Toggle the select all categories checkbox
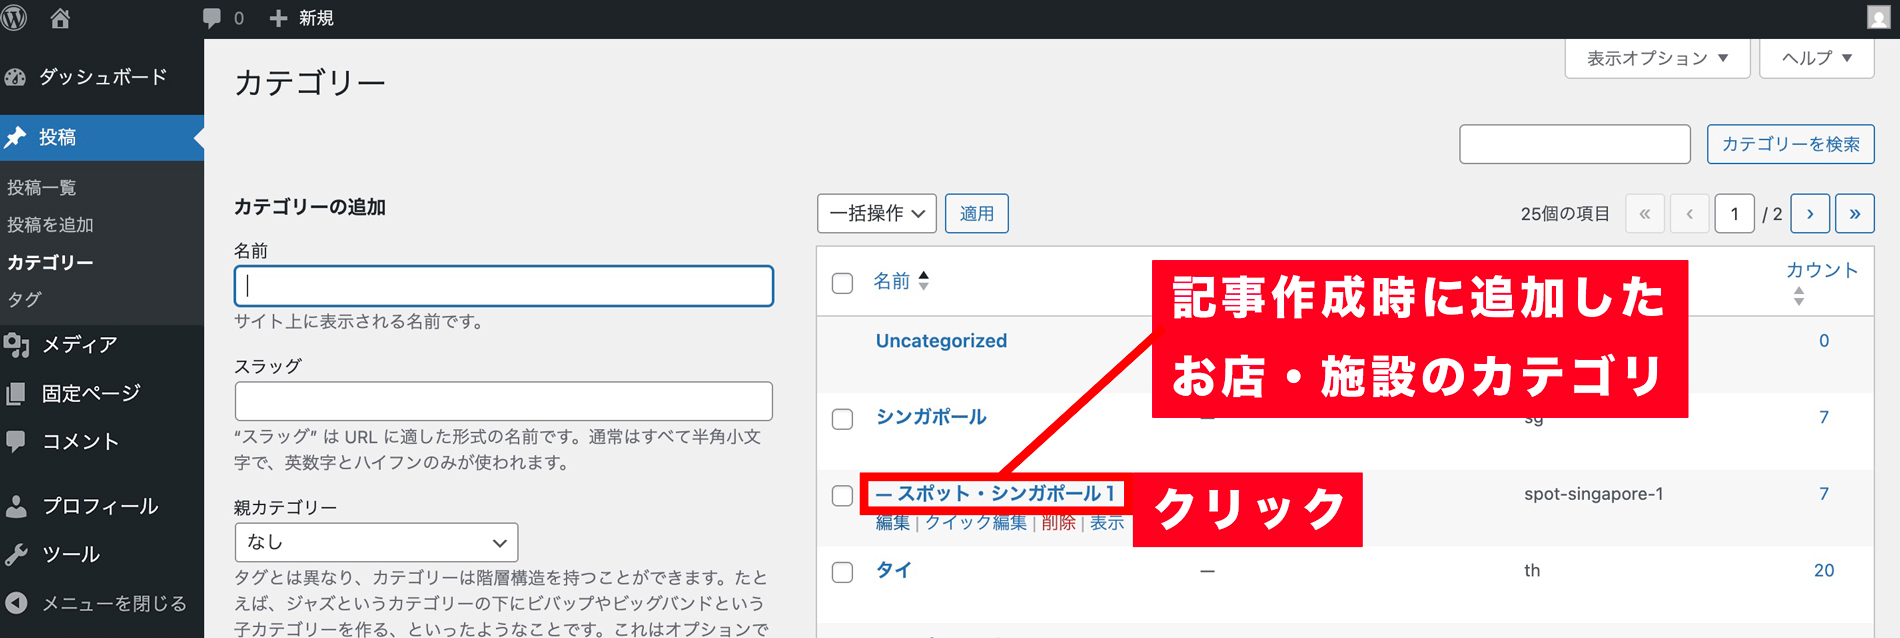Screen dimensions: 1900x638 tap(843, 283)
